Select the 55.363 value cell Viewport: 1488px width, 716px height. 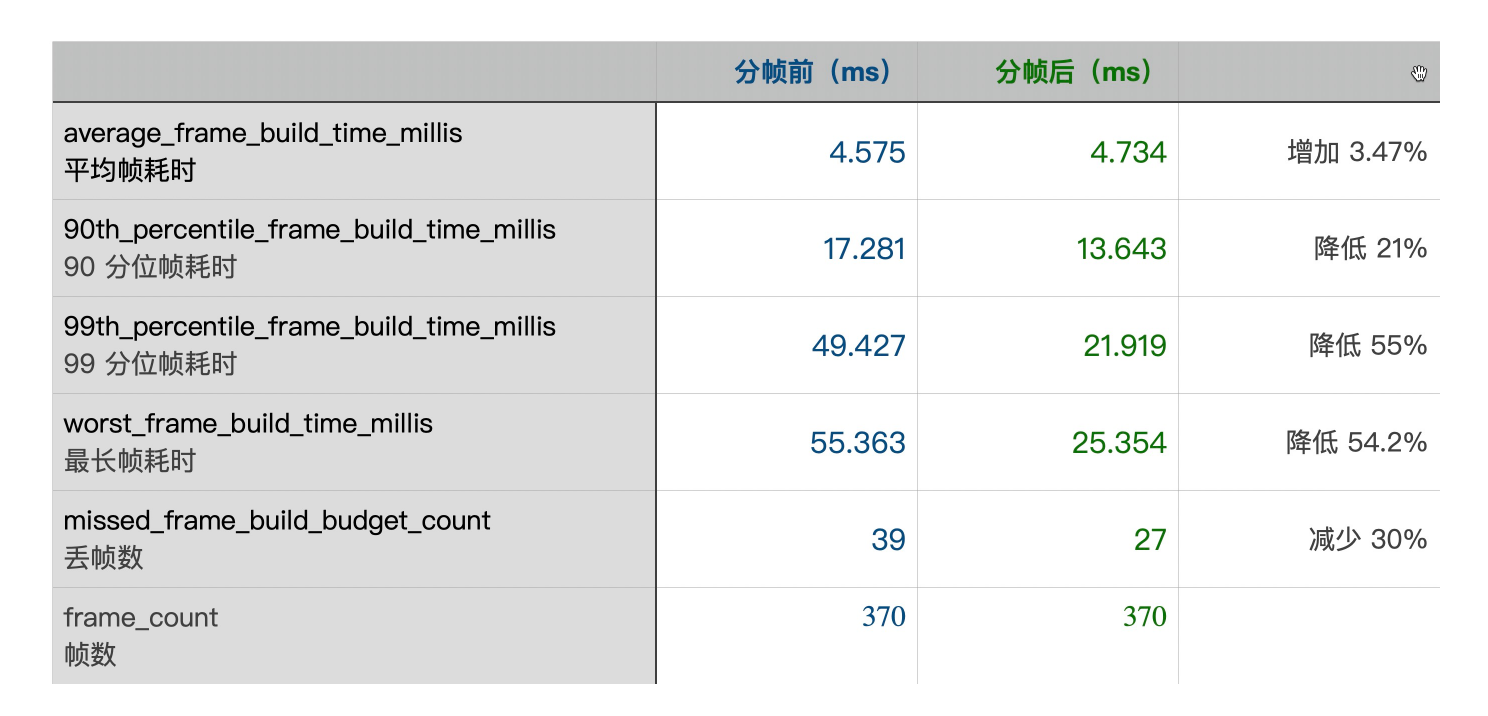click(858, 443)
